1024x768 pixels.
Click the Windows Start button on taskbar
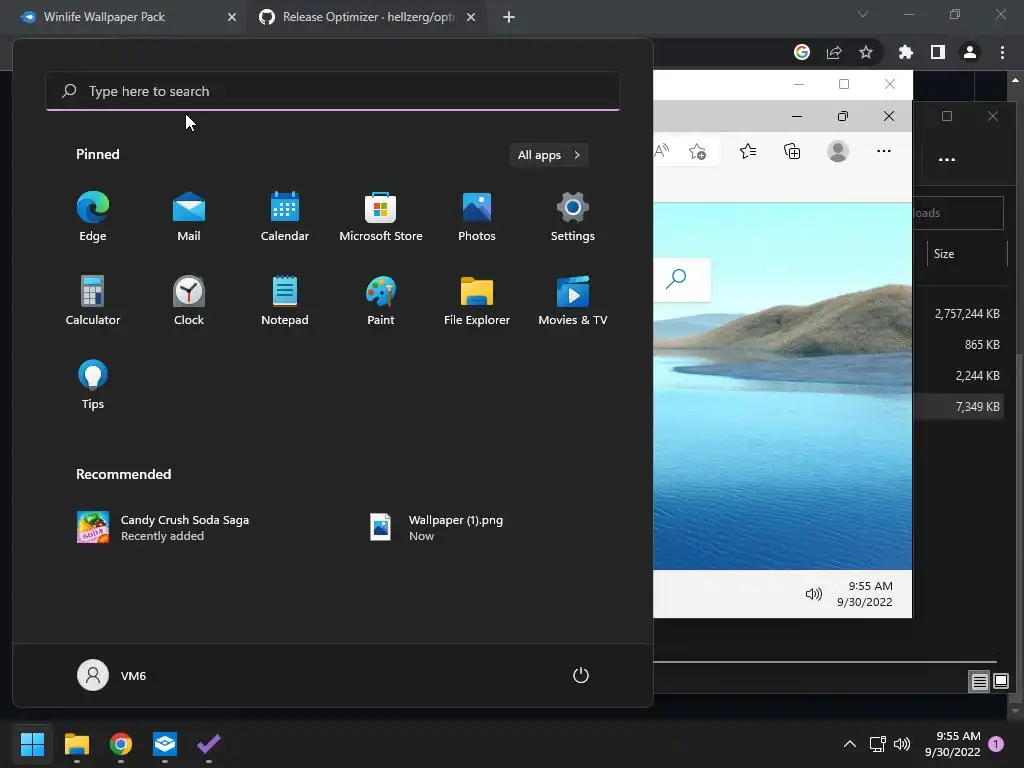(x=32, y=743)
